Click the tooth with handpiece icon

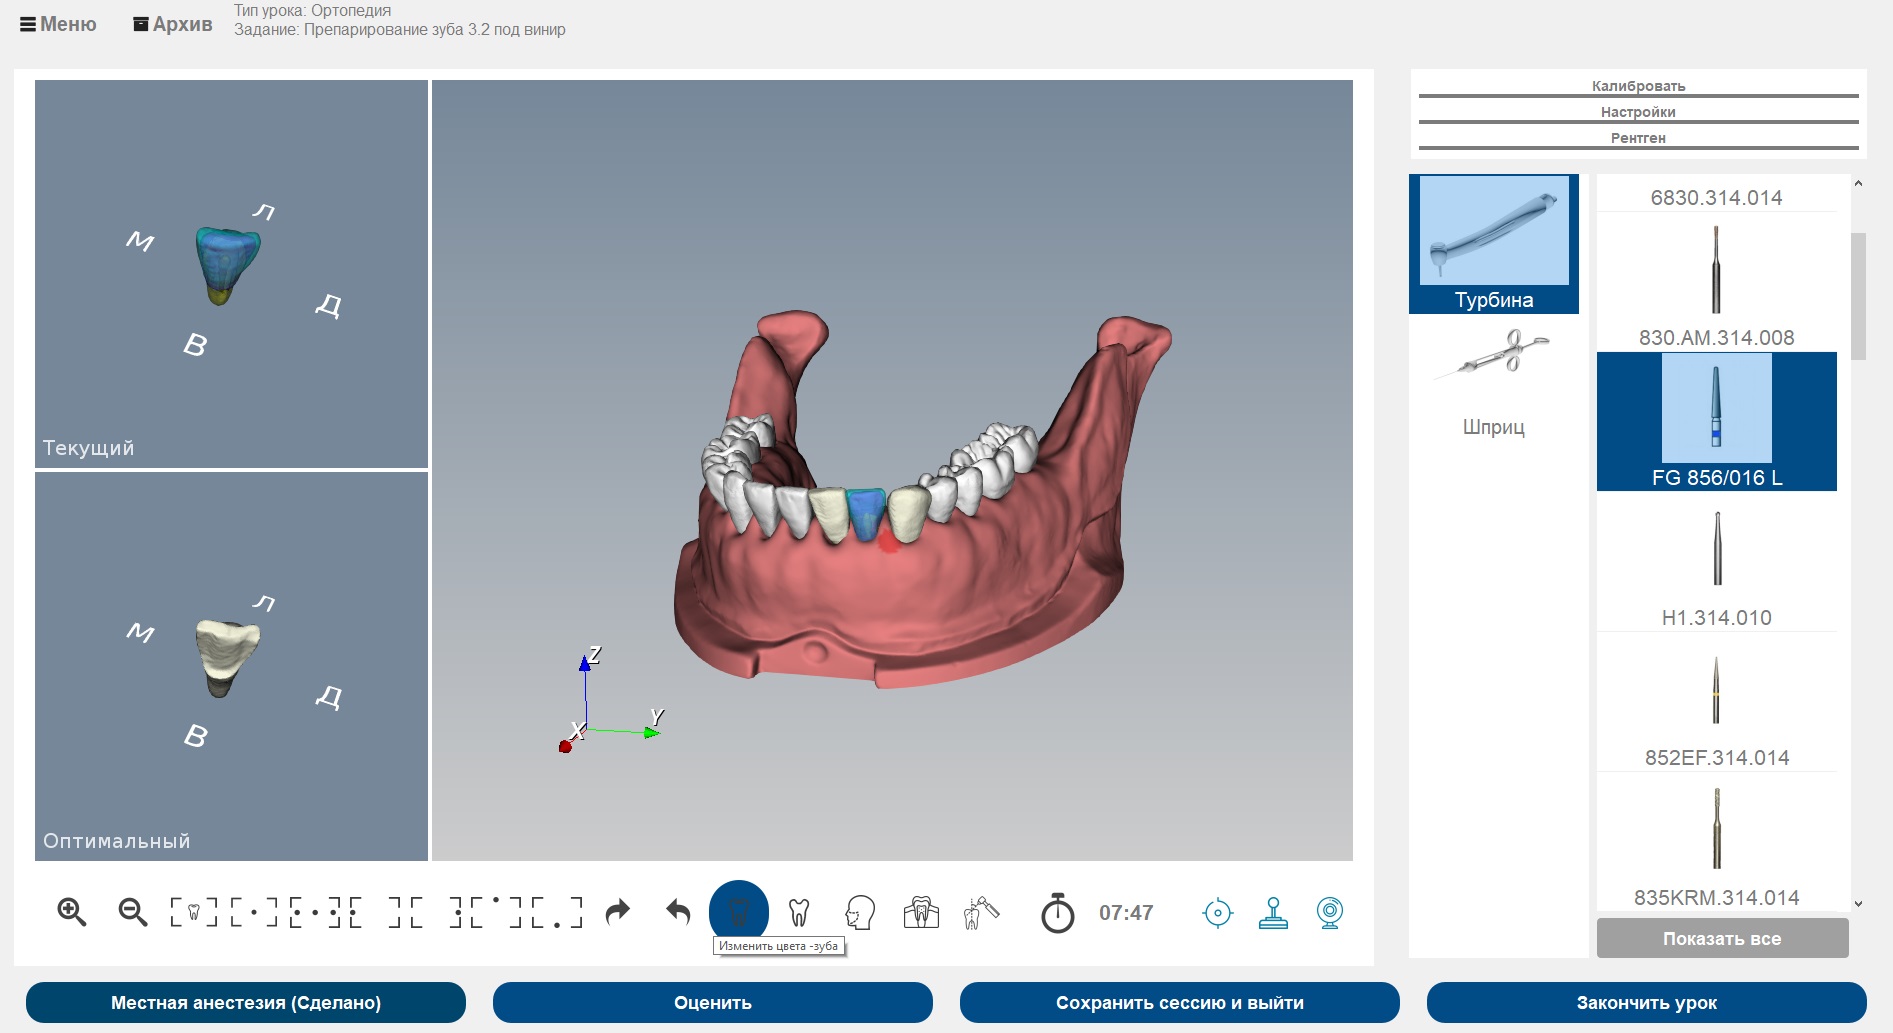pyautogui.click(x=981, y=912)
